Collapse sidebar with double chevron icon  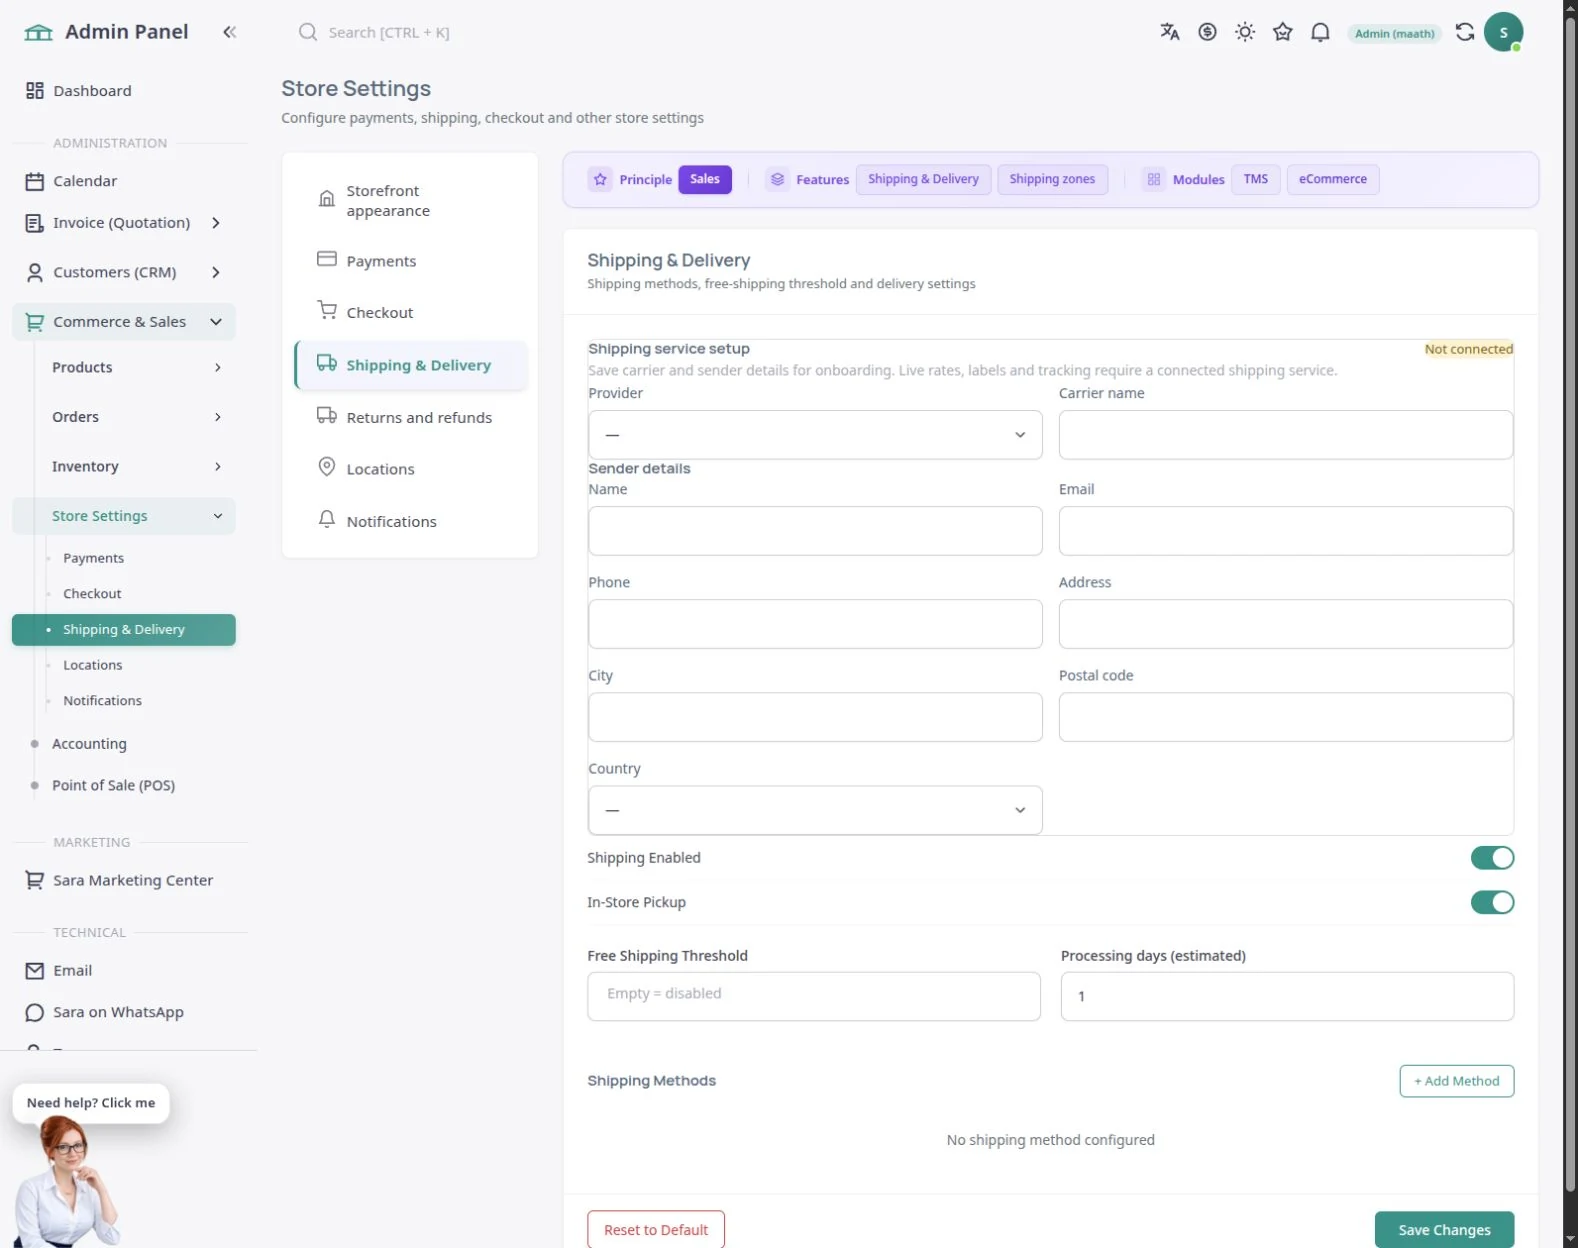pyautogui.click(x=229, y=32)
